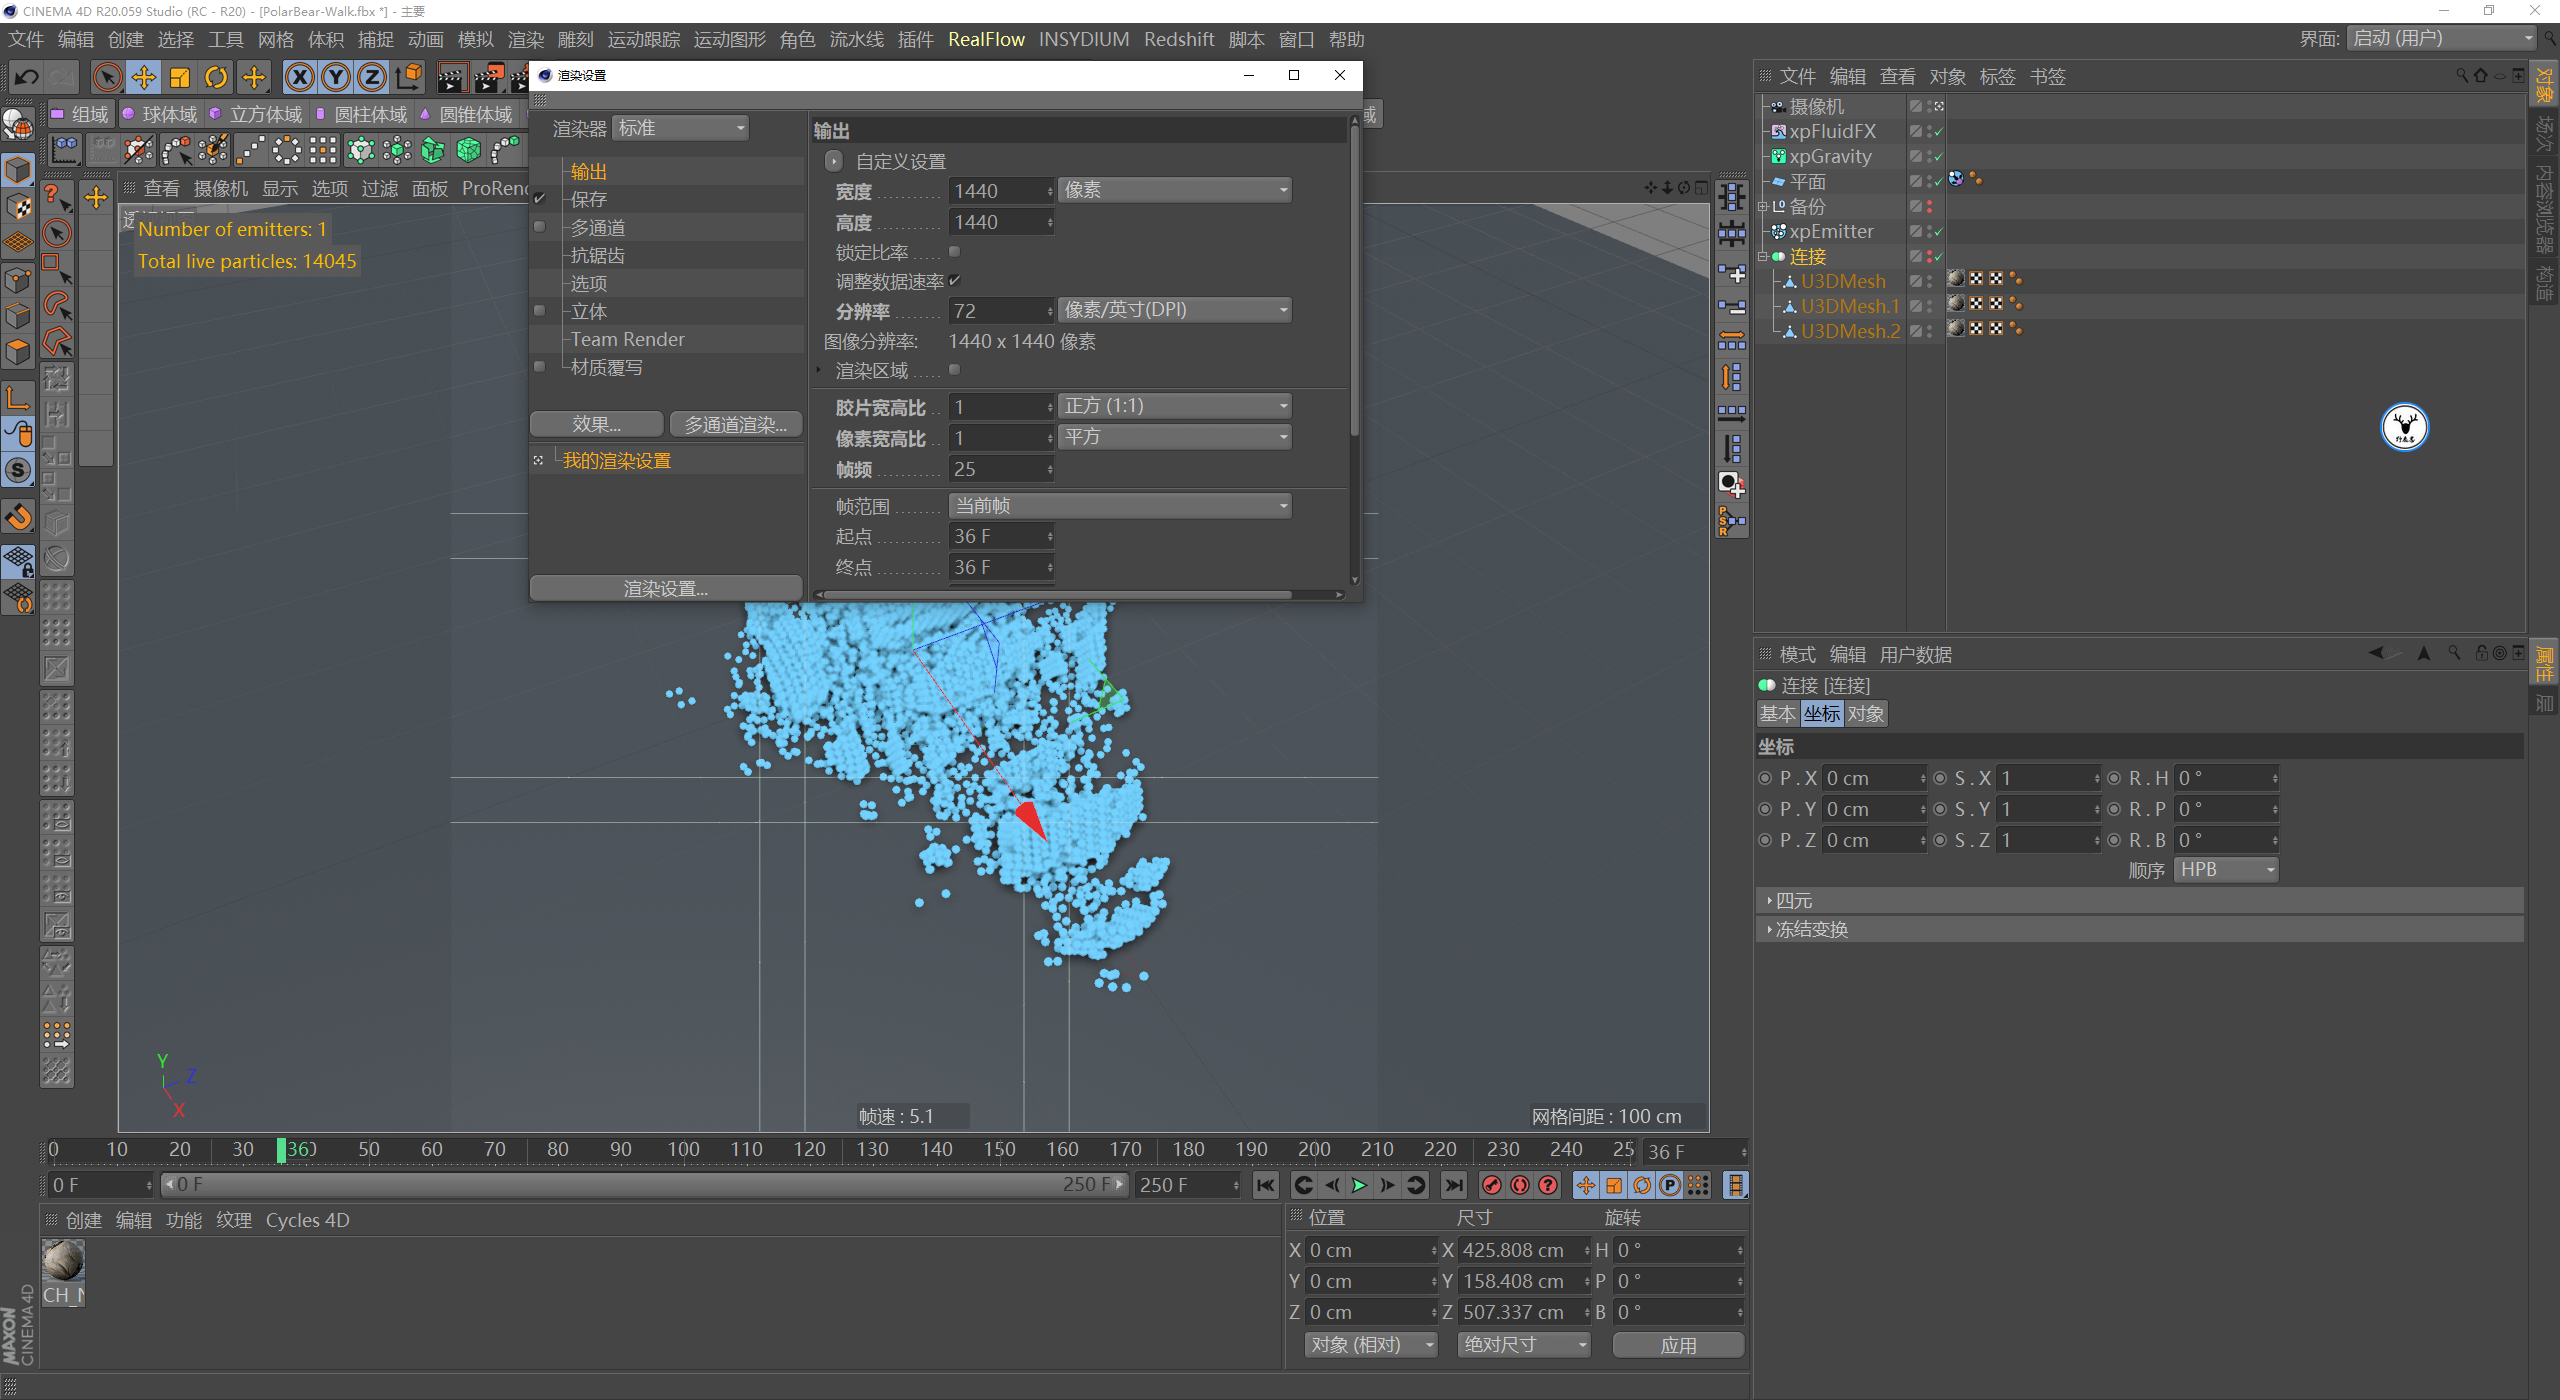The image size is (2560, 1400).
Task: Select the Rotate tool icon
Action: [216, 77]
